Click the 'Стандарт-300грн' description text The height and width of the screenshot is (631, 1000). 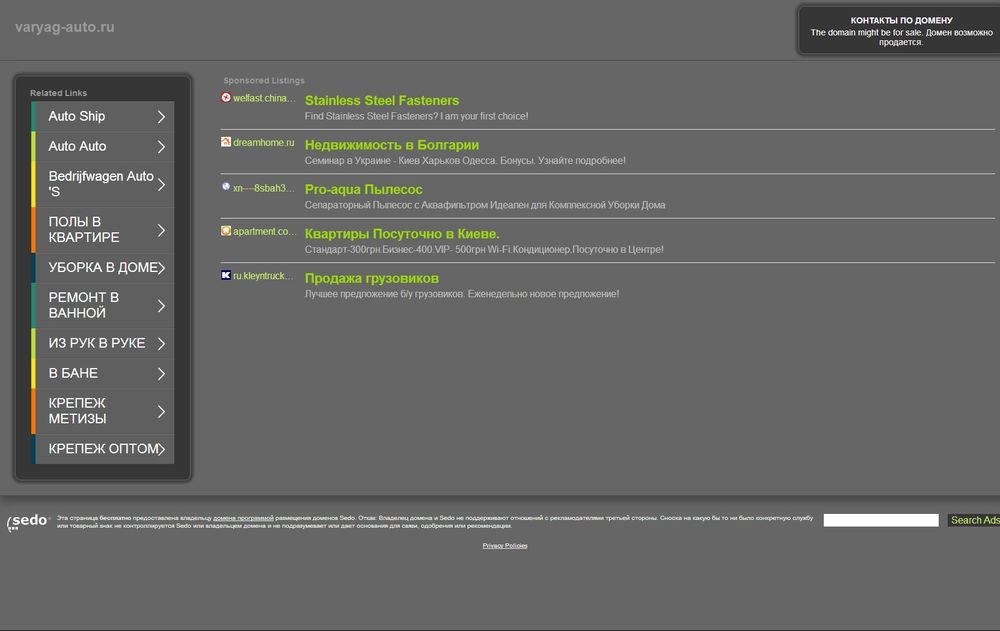click(484, 249)
